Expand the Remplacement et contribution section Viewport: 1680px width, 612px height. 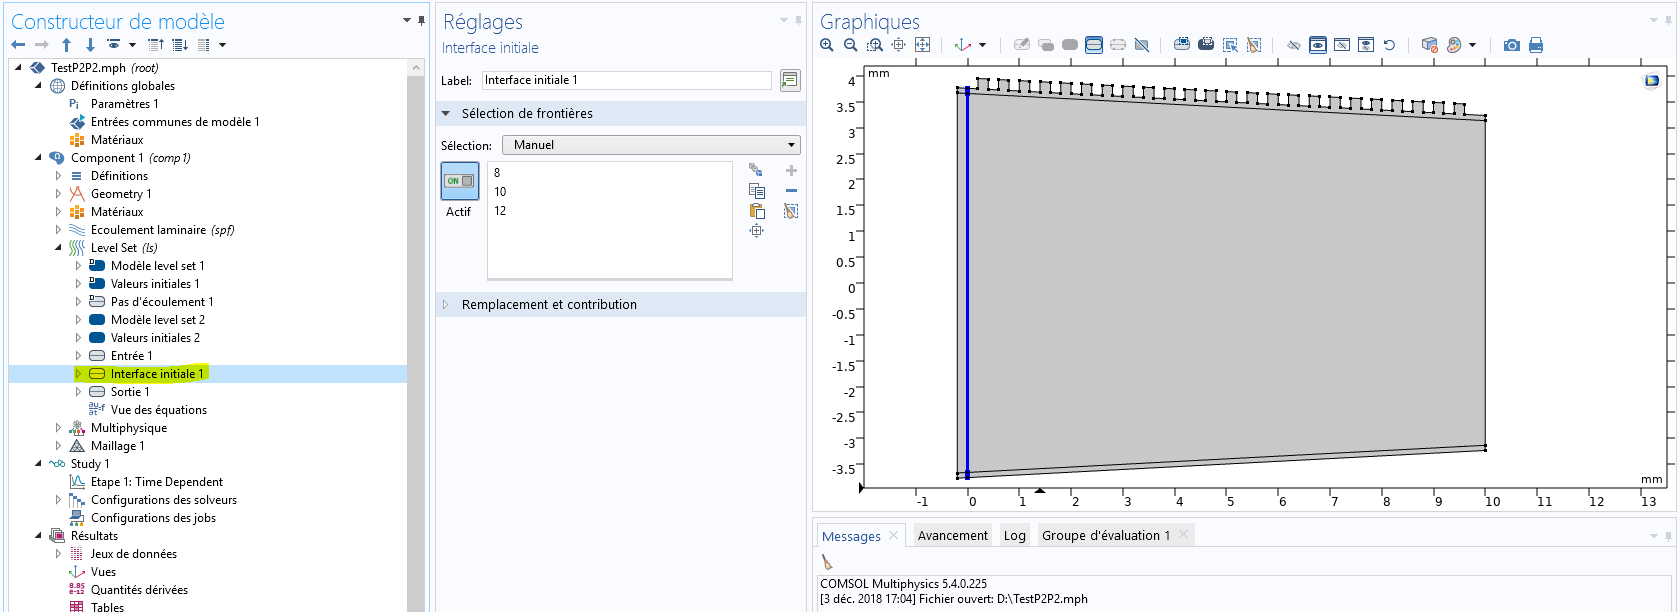548,305
